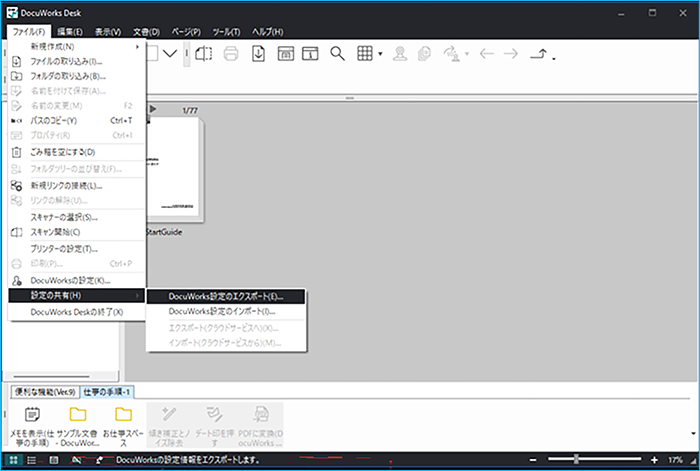
Task: Click the DocuWorks settings gear-person icon
Action: (x=16, y=280)
